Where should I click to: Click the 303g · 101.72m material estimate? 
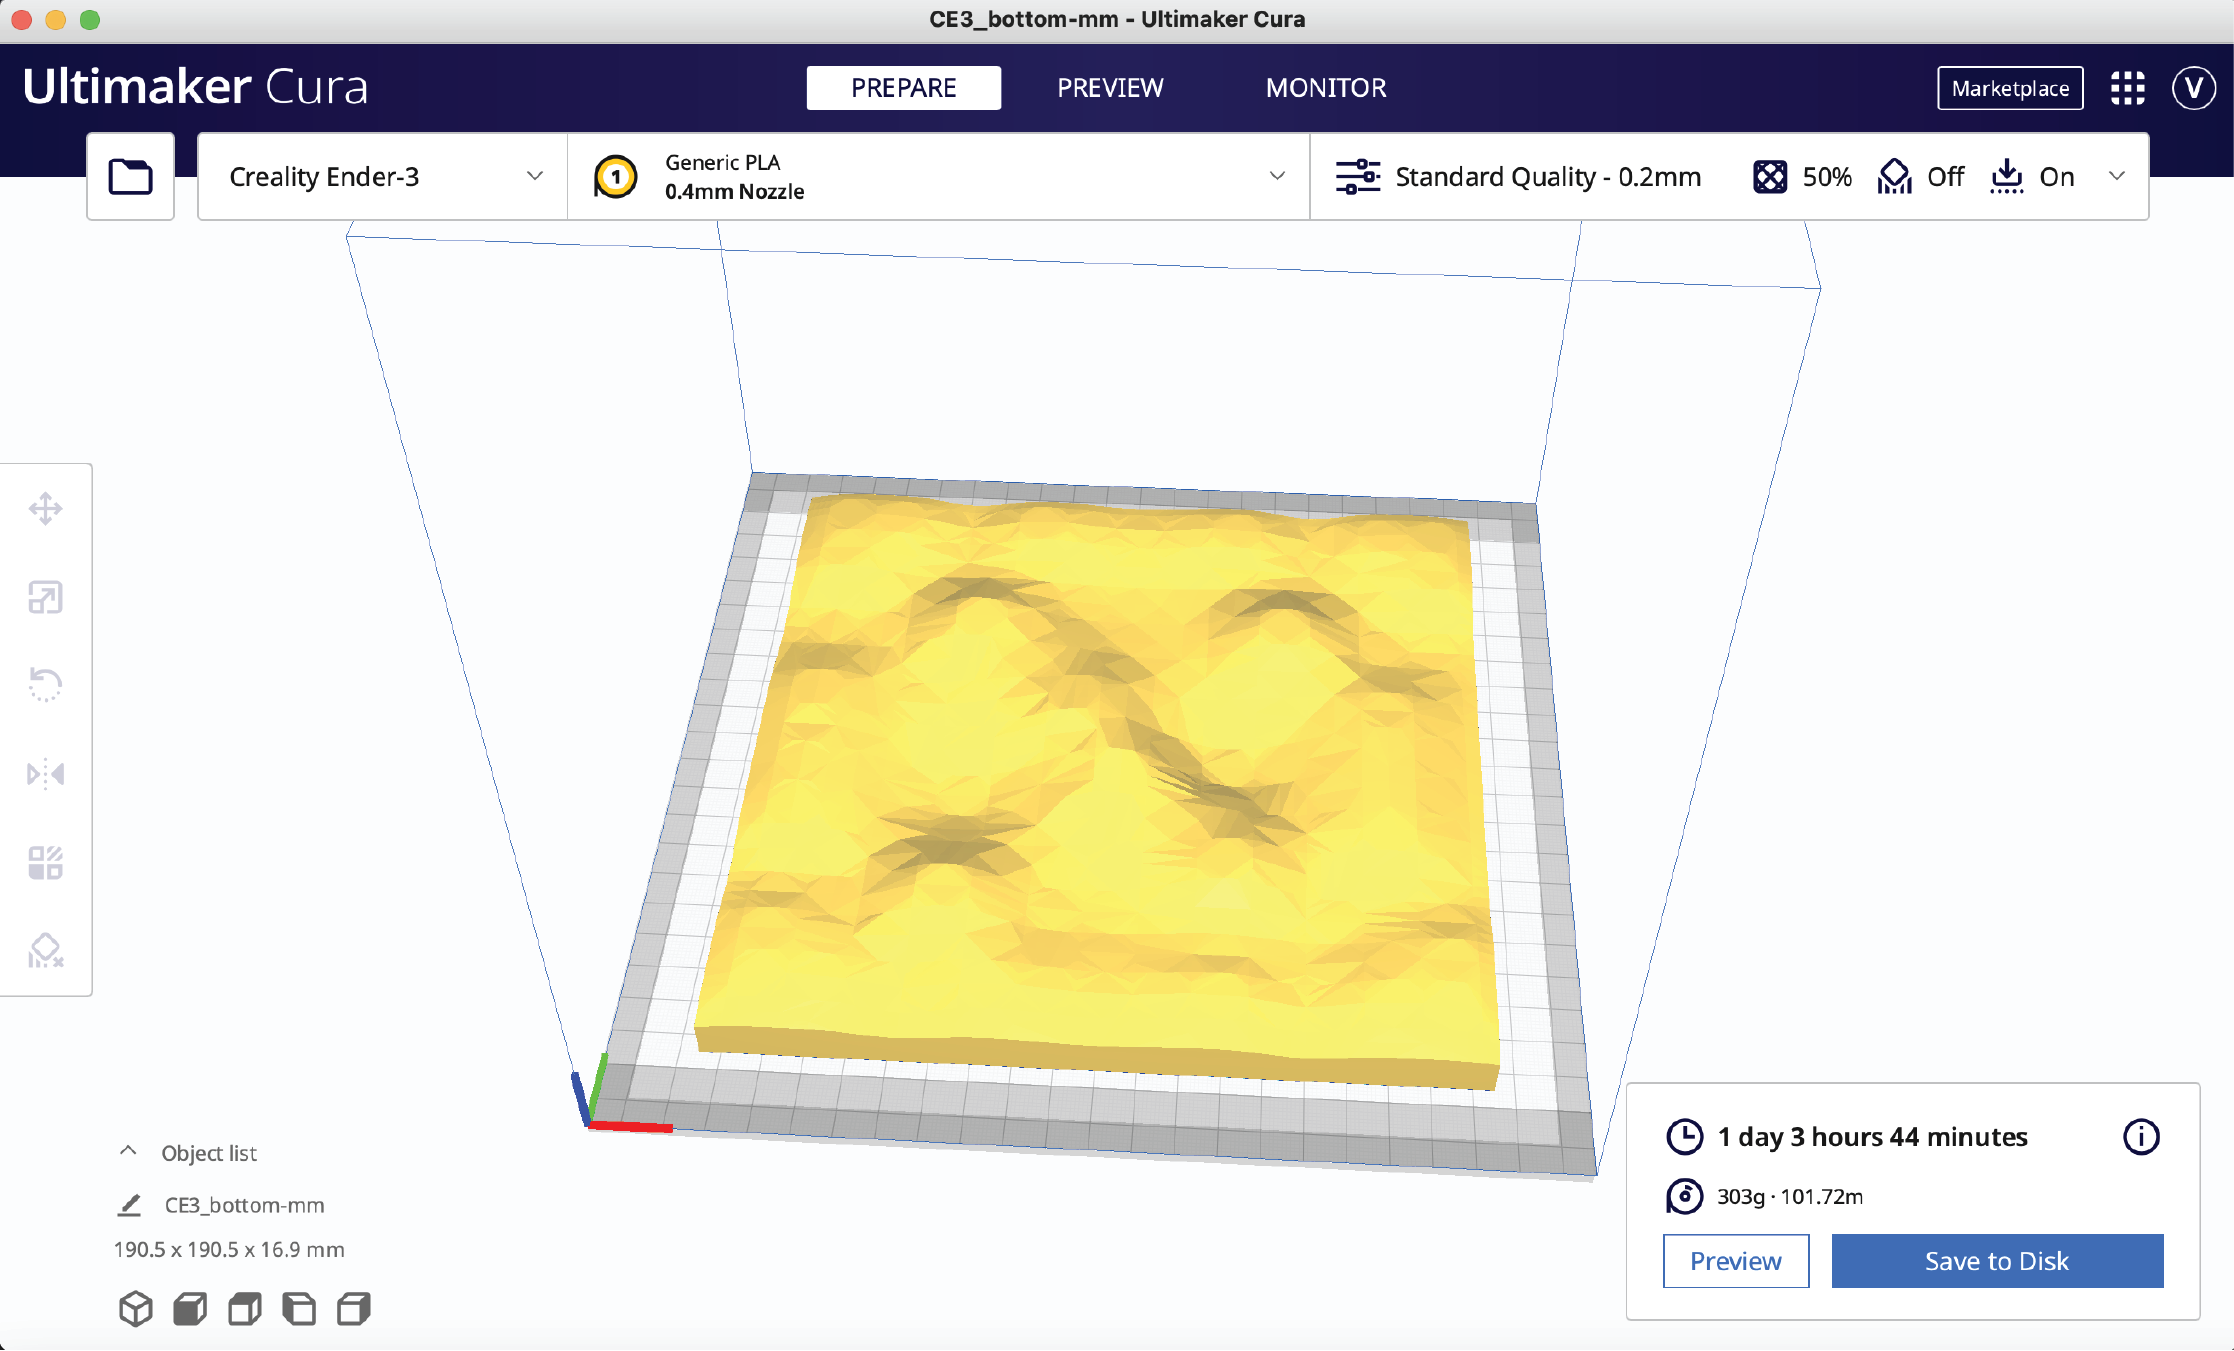1790,1196
